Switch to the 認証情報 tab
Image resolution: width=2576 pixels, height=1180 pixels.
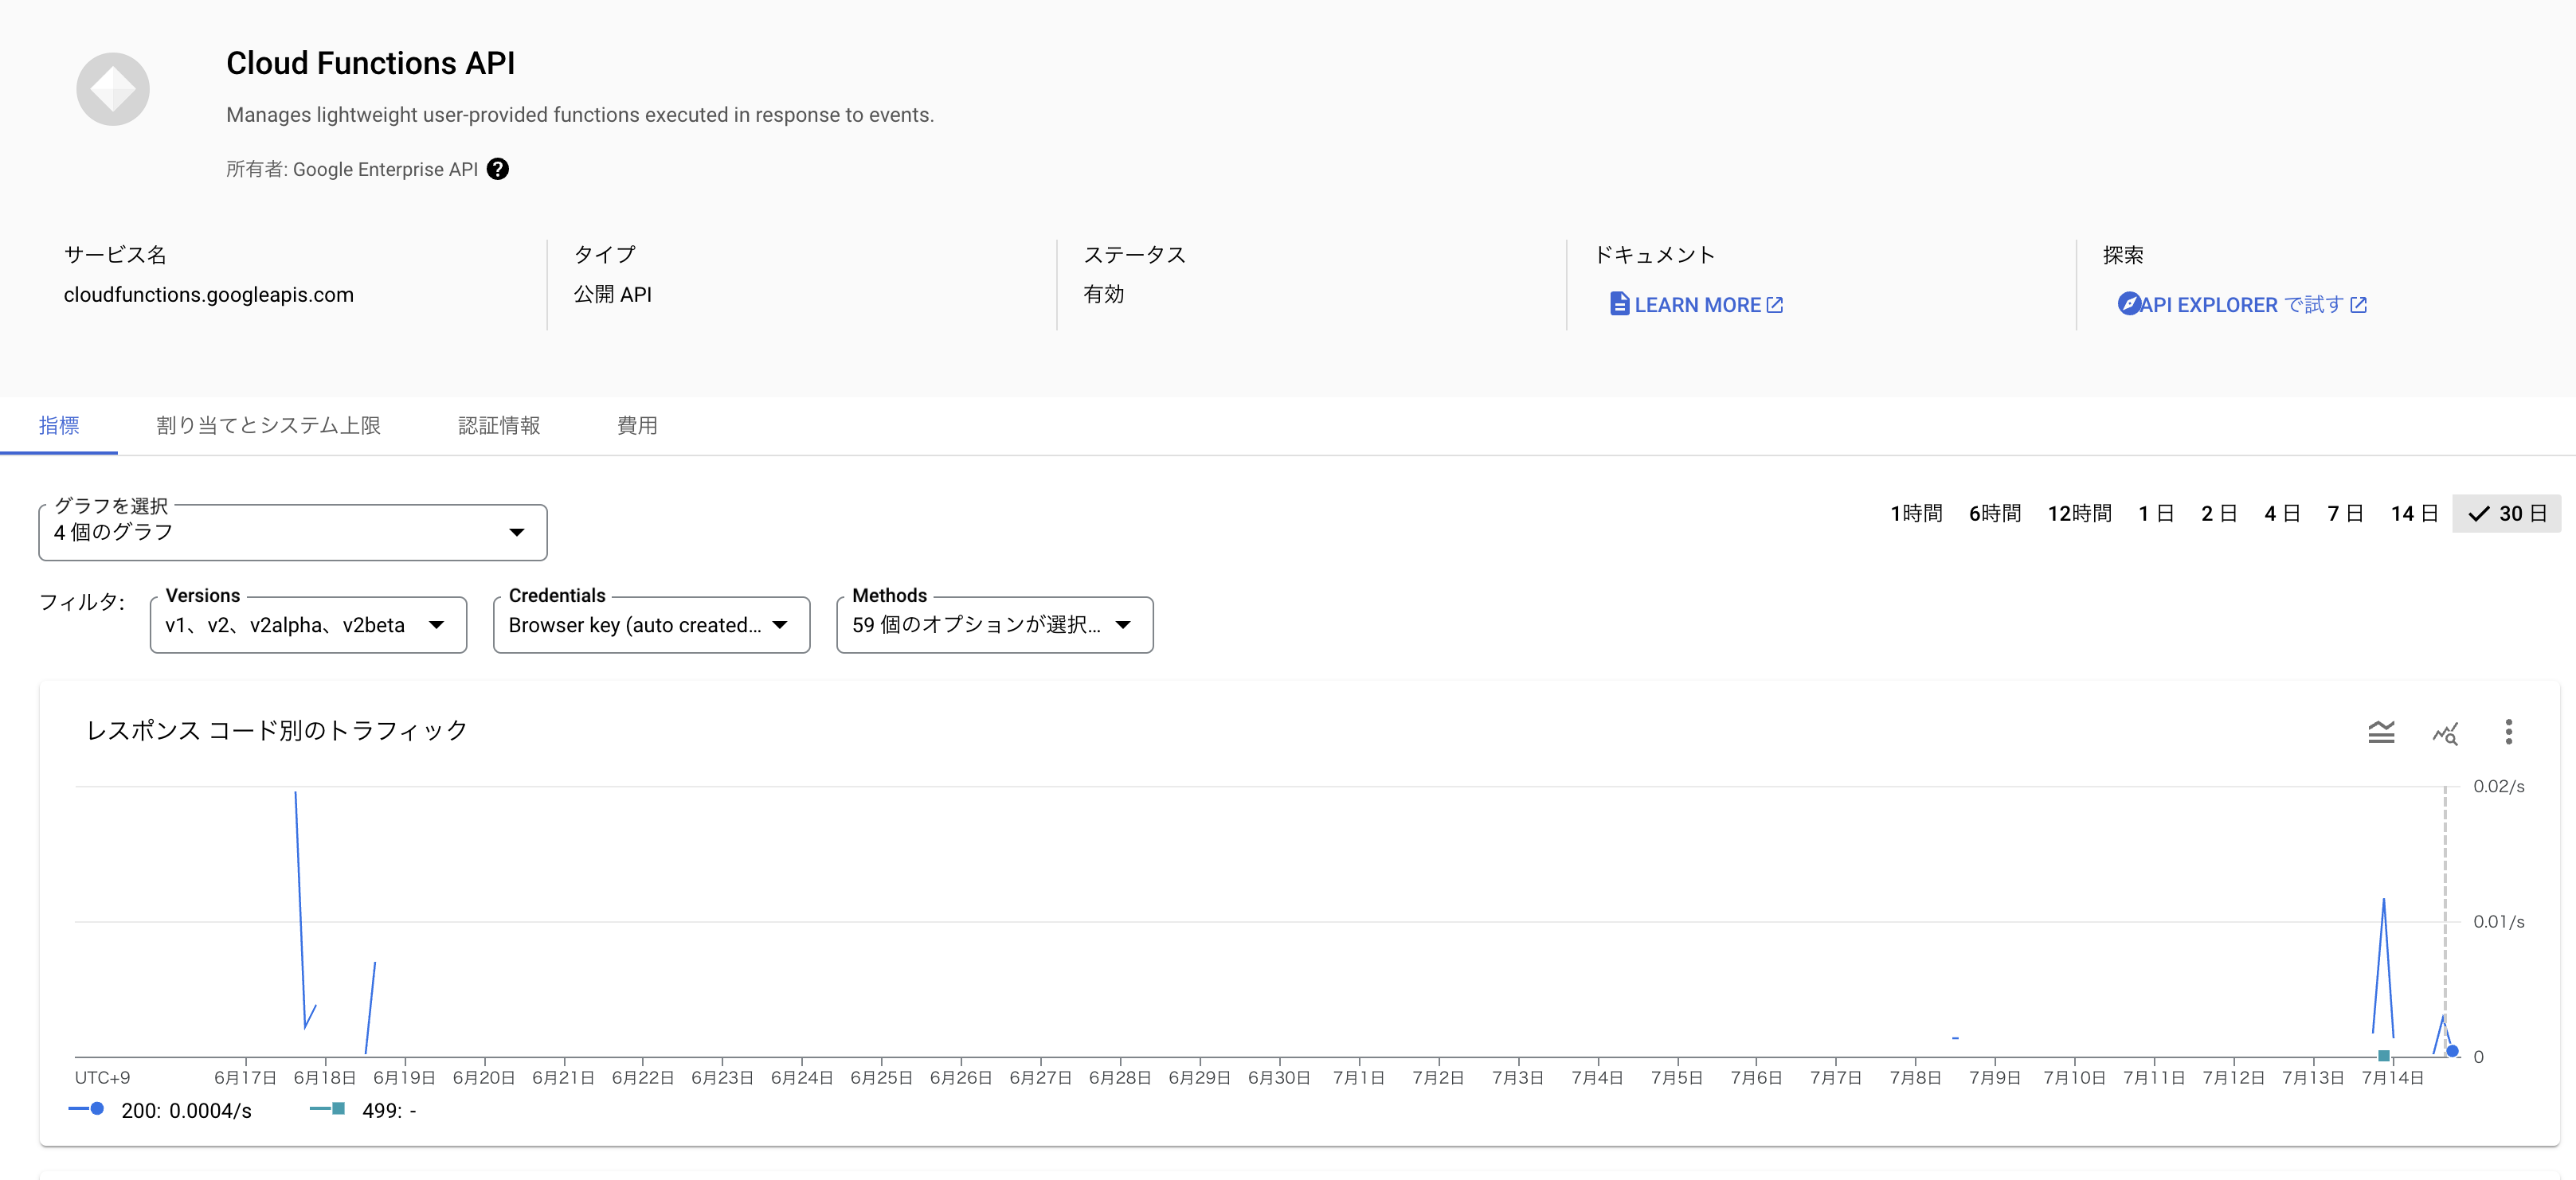tap(498, 425)
